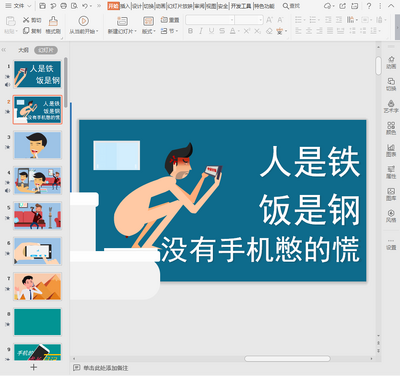This screenshot has height=376, width=400.
Task: Open the font name combo box
Action: (210, 20)
